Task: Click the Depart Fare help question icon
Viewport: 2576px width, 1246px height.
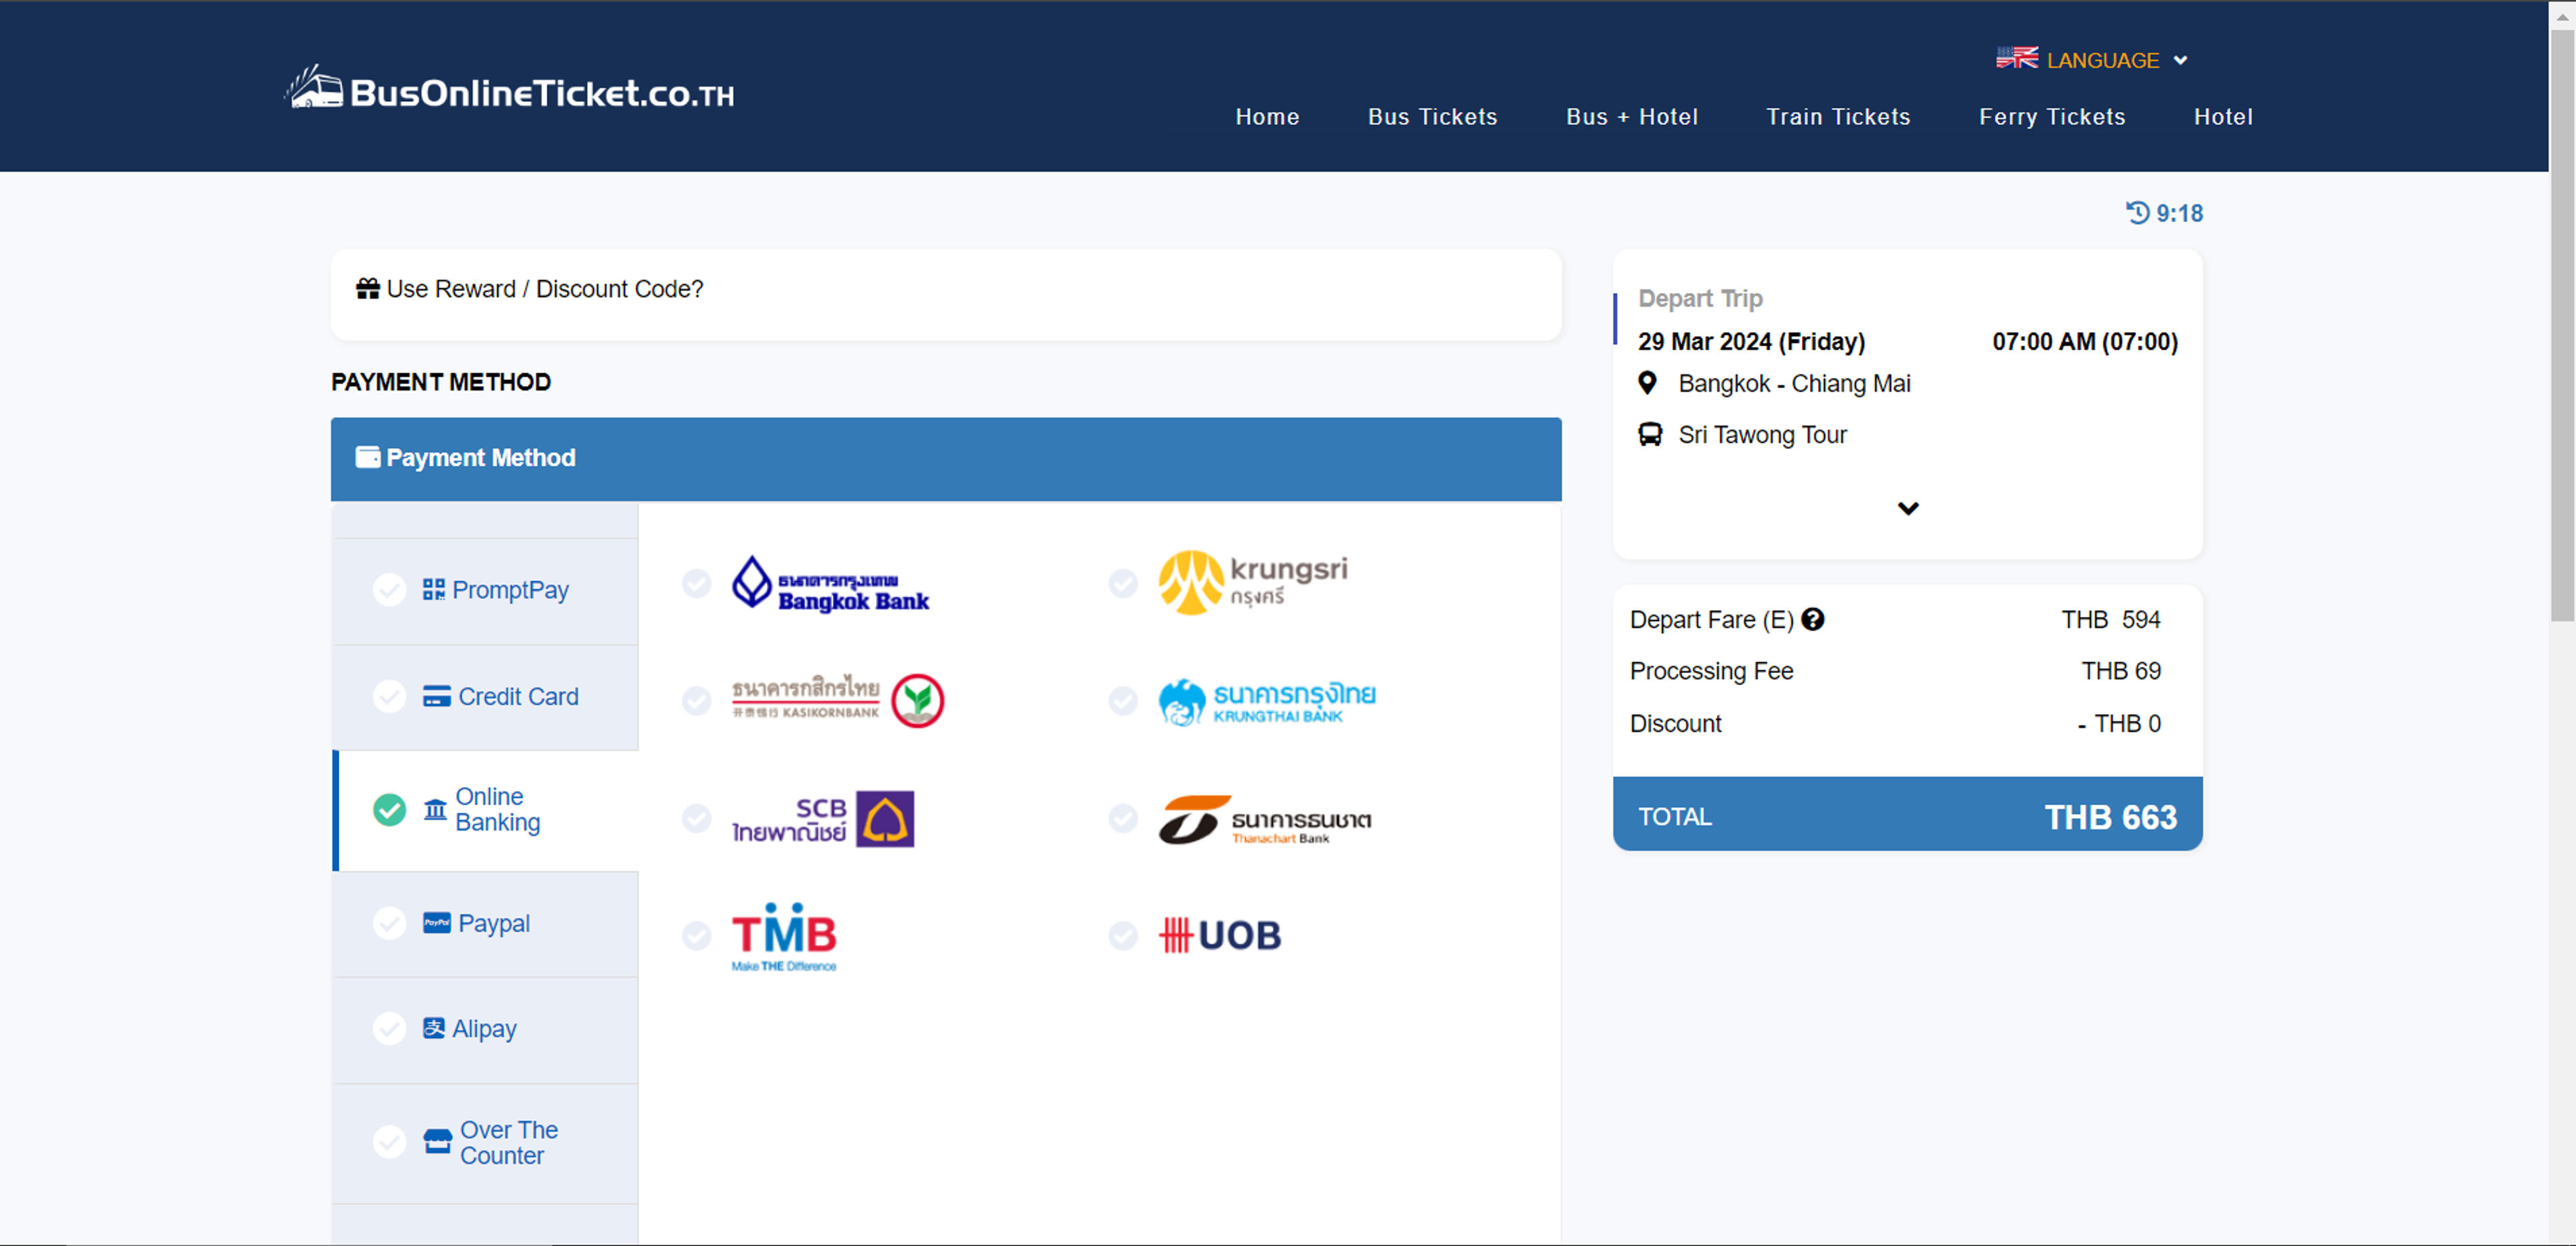Action: 1813,620
